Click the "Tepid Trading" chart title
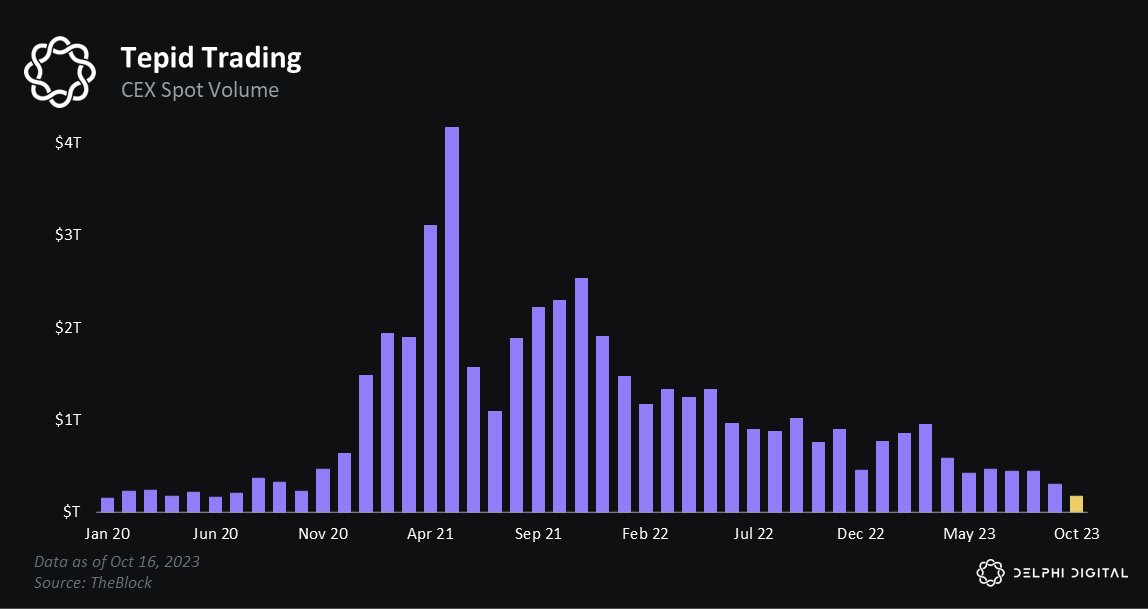This screenshot has height=609, width=1148. tap(210, 58)
